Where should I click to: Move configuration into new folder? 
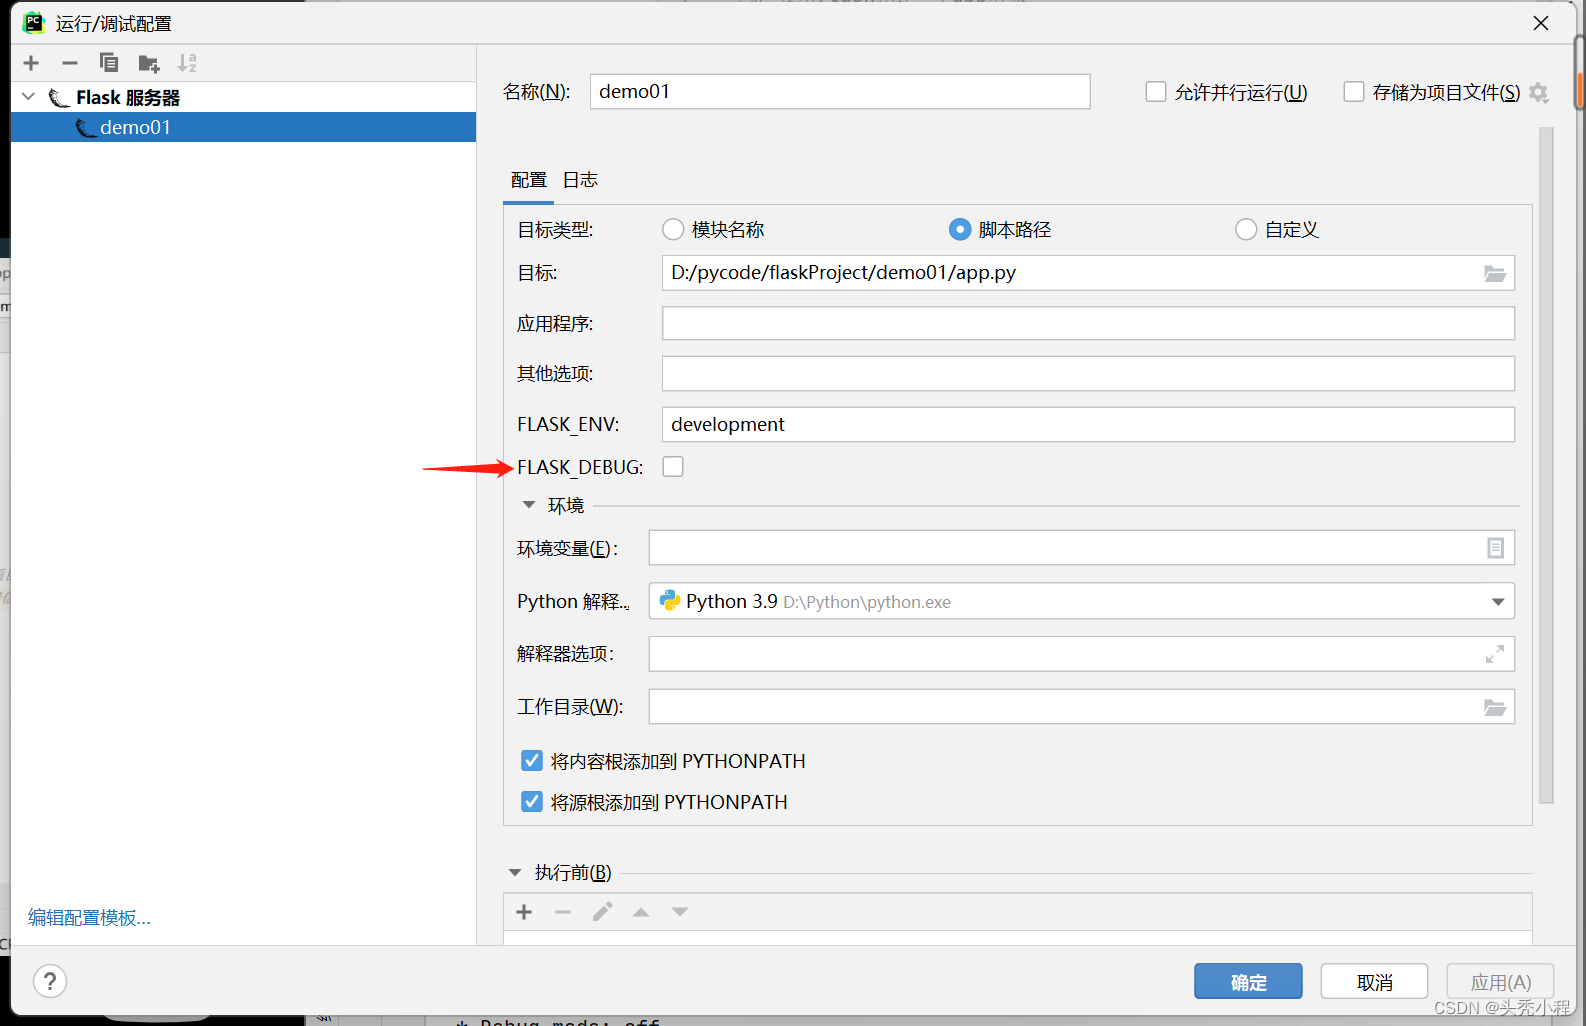coord(149,64)
